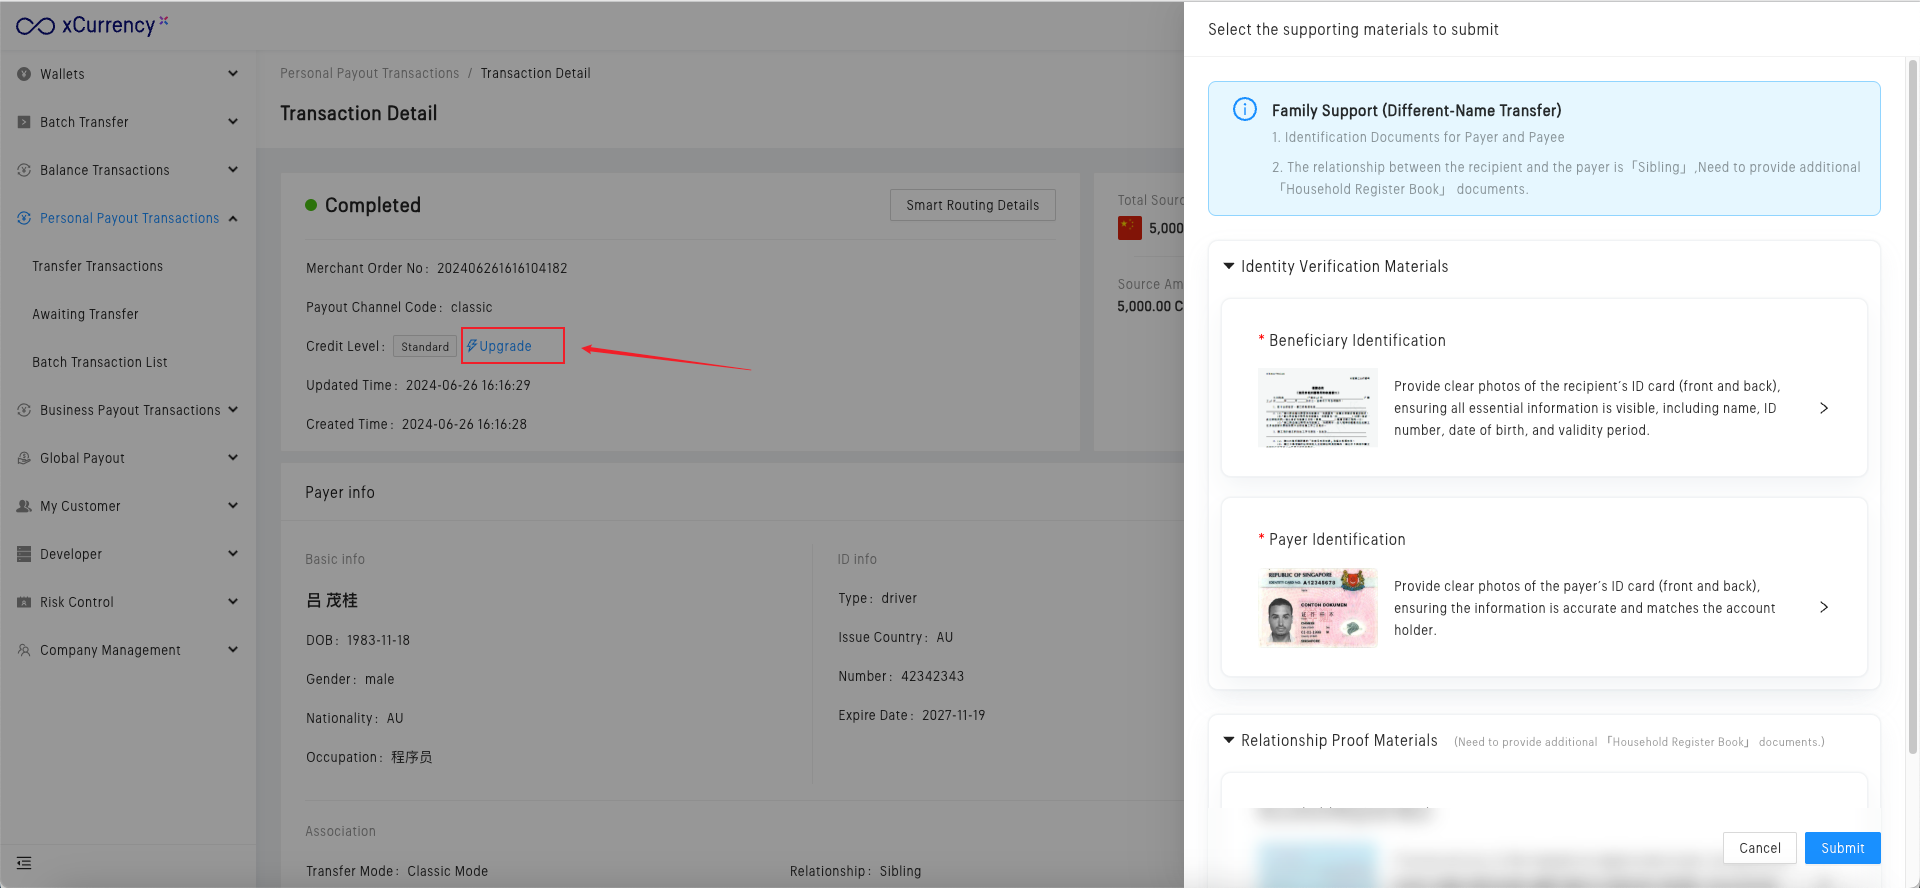Click the Business Payout Transactions icon
The width and height of the screenshot is (1920, 888).
(x=24, y=410)
